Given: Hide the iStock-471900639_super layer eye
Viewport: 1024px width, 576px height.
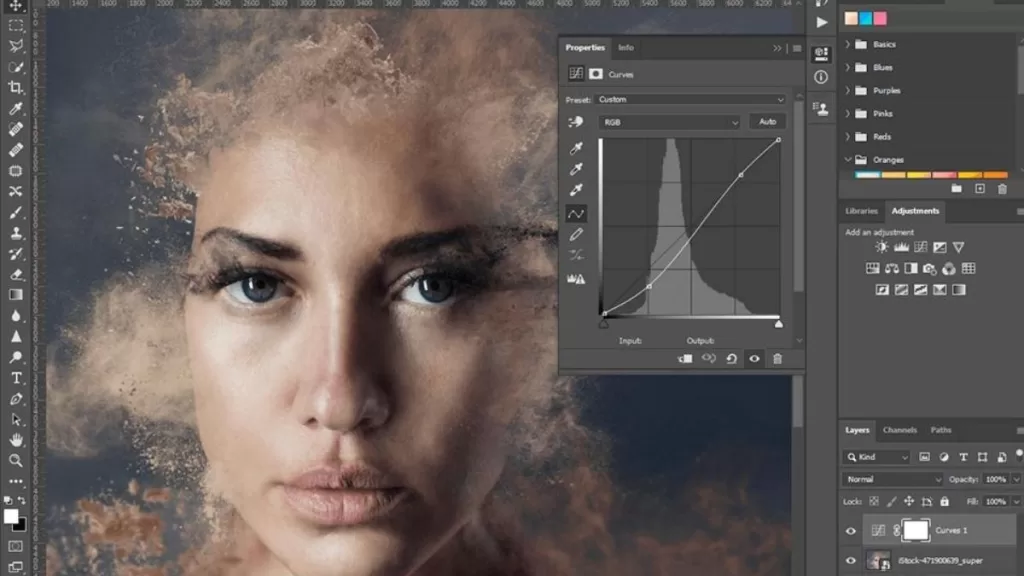Looking at the screenshot, I should (x=850, y=560).
